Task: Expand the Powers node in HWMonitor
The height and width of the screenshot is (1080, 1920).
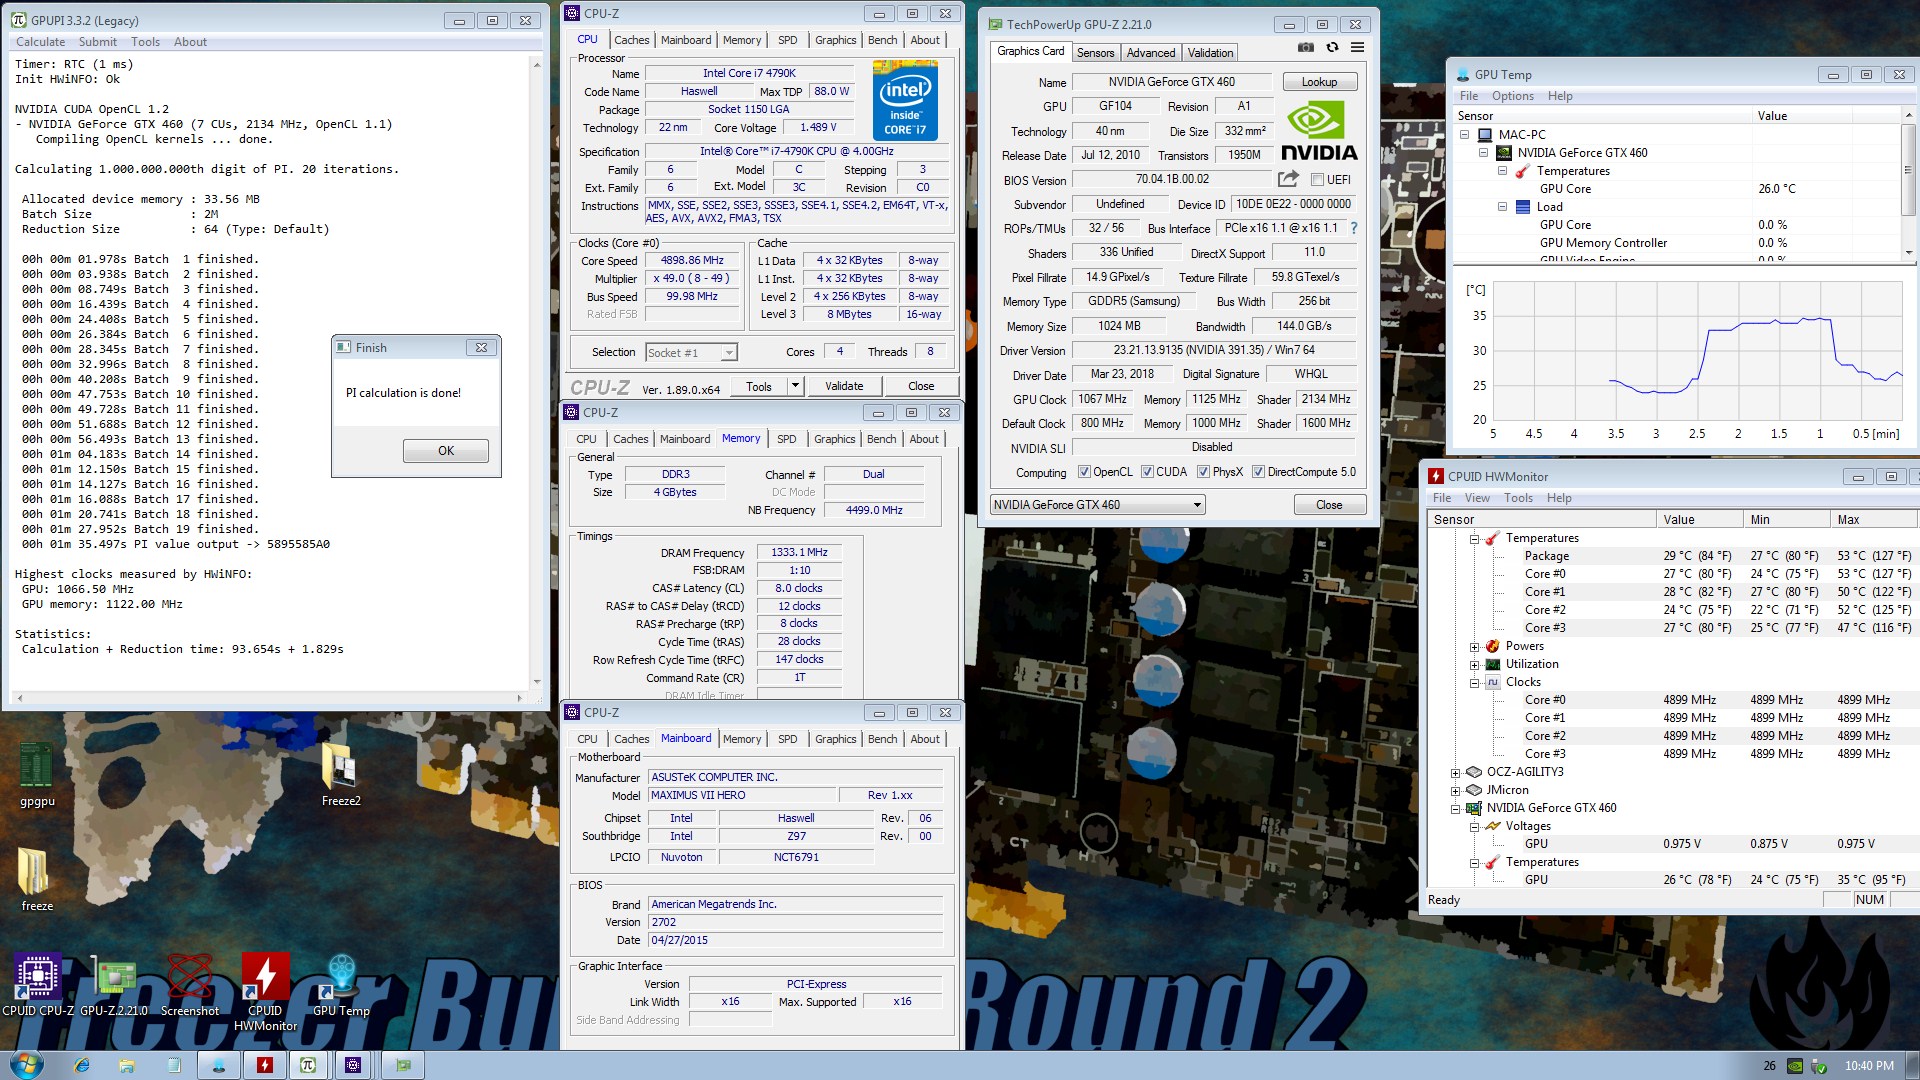Action: 1474,647
